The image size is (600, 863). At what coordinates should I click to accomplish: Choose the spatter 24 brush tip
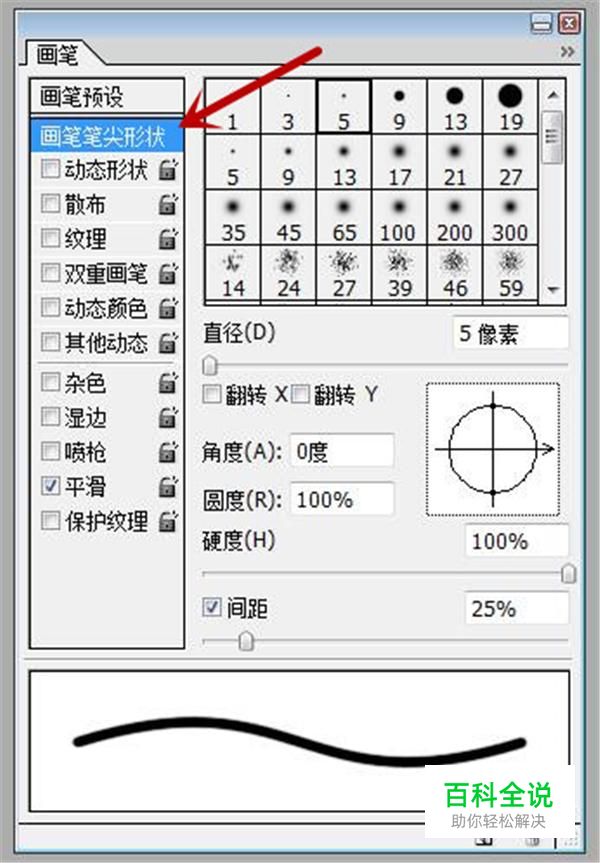point(288,274)
